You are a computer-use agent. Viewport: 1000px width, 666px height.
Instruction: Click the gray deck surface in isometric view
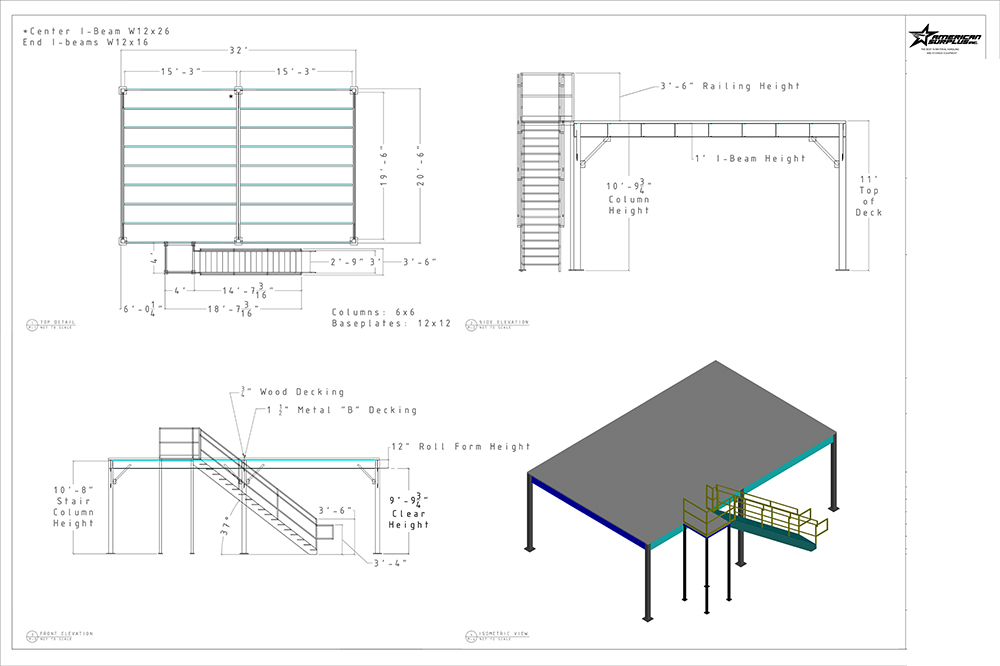pos(682,453)
